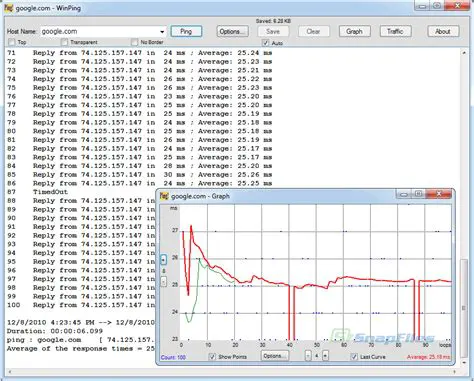
Task: Select log line 85 reply in 30 ms
Action: pos(139,174)
